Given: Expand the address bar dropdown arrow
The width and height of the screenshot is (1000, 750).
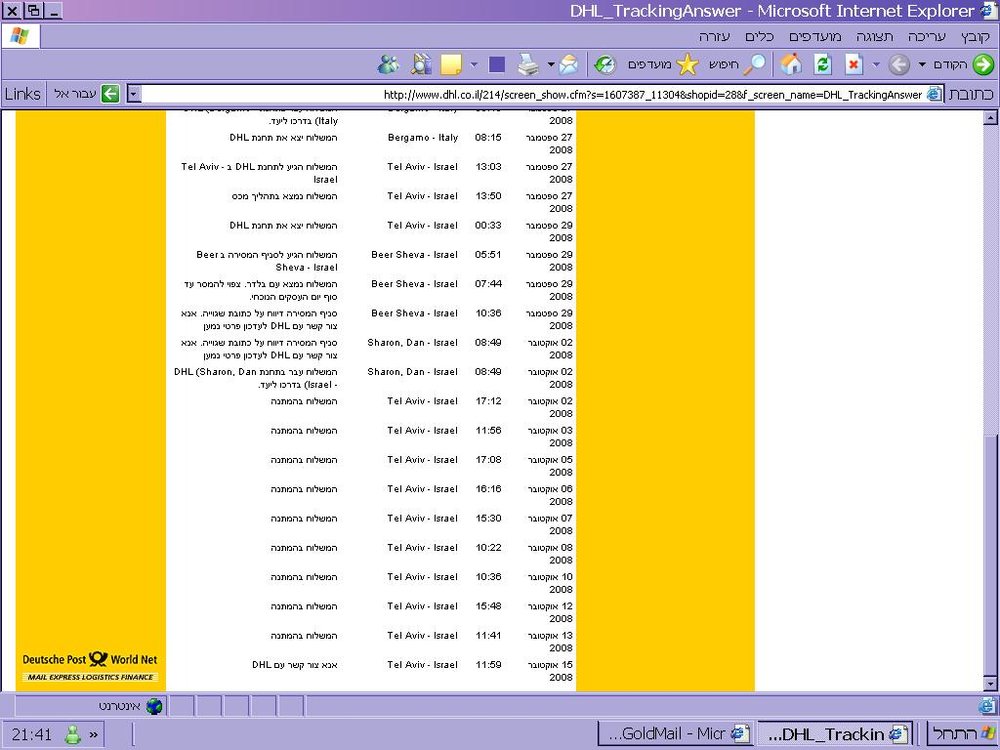Looking at the screenshot, I should [x=133, y=94].
